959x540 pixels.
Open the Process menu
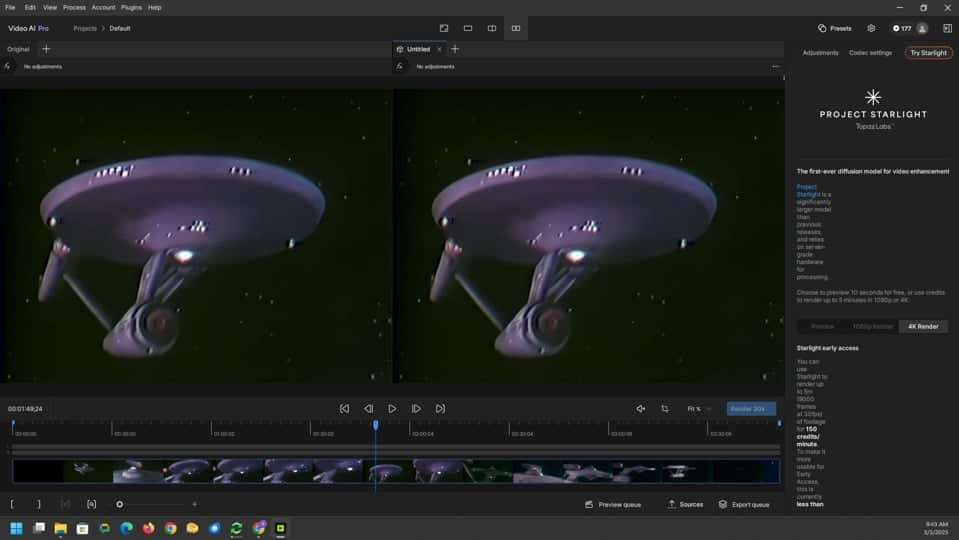tap(74, 7)
